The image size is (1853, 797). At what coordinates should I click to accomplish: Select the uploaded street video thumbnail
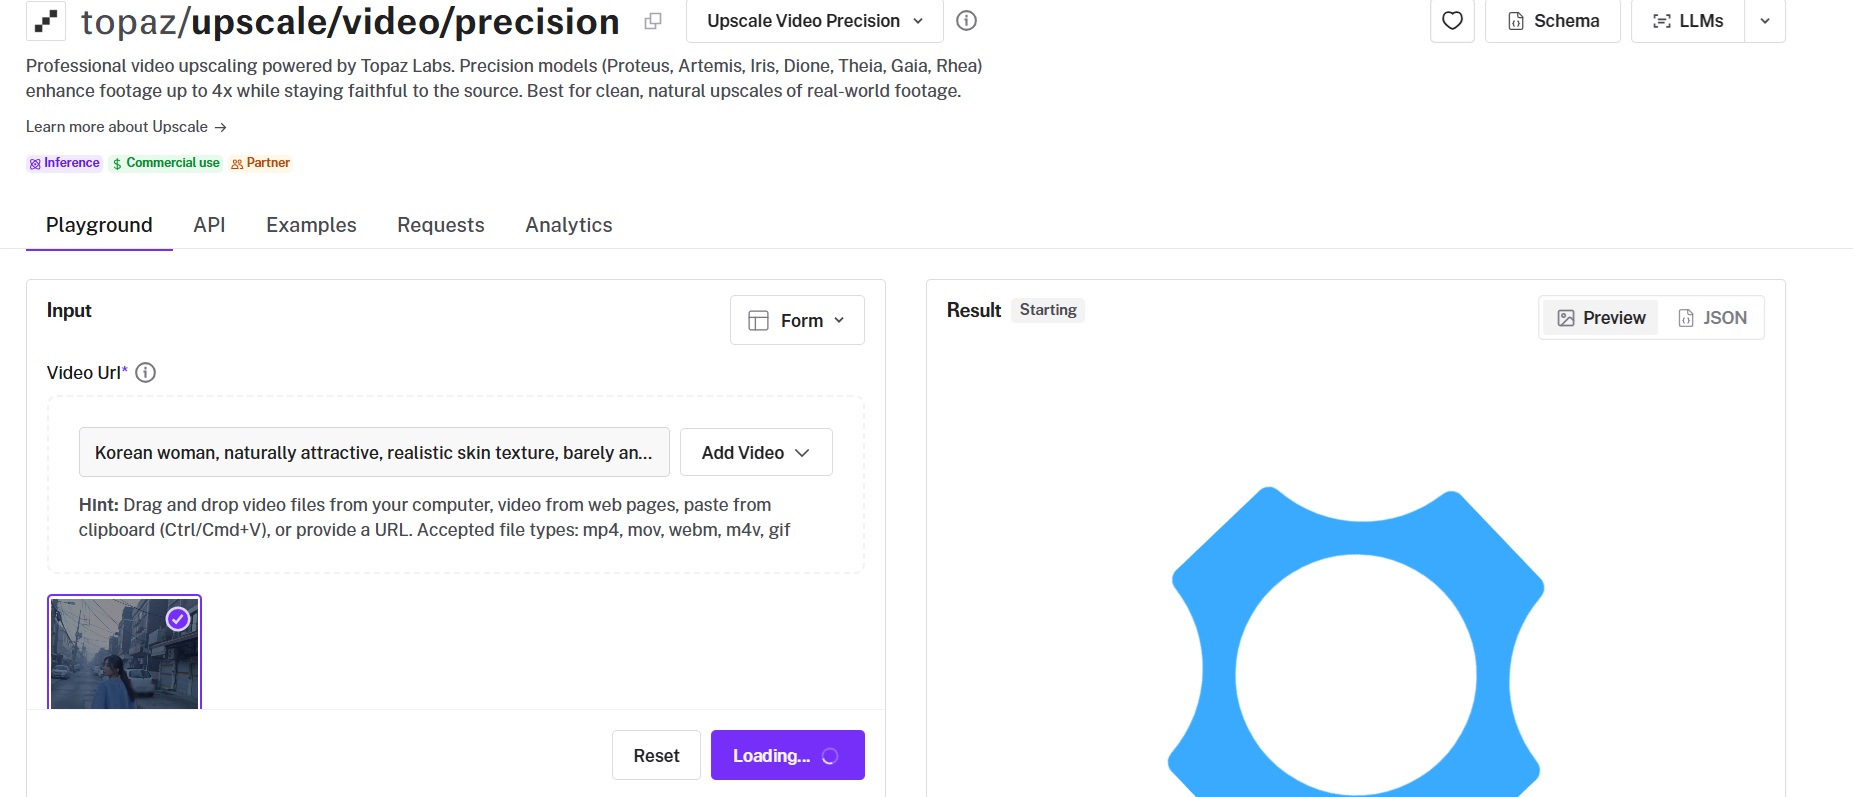[124, 652]
